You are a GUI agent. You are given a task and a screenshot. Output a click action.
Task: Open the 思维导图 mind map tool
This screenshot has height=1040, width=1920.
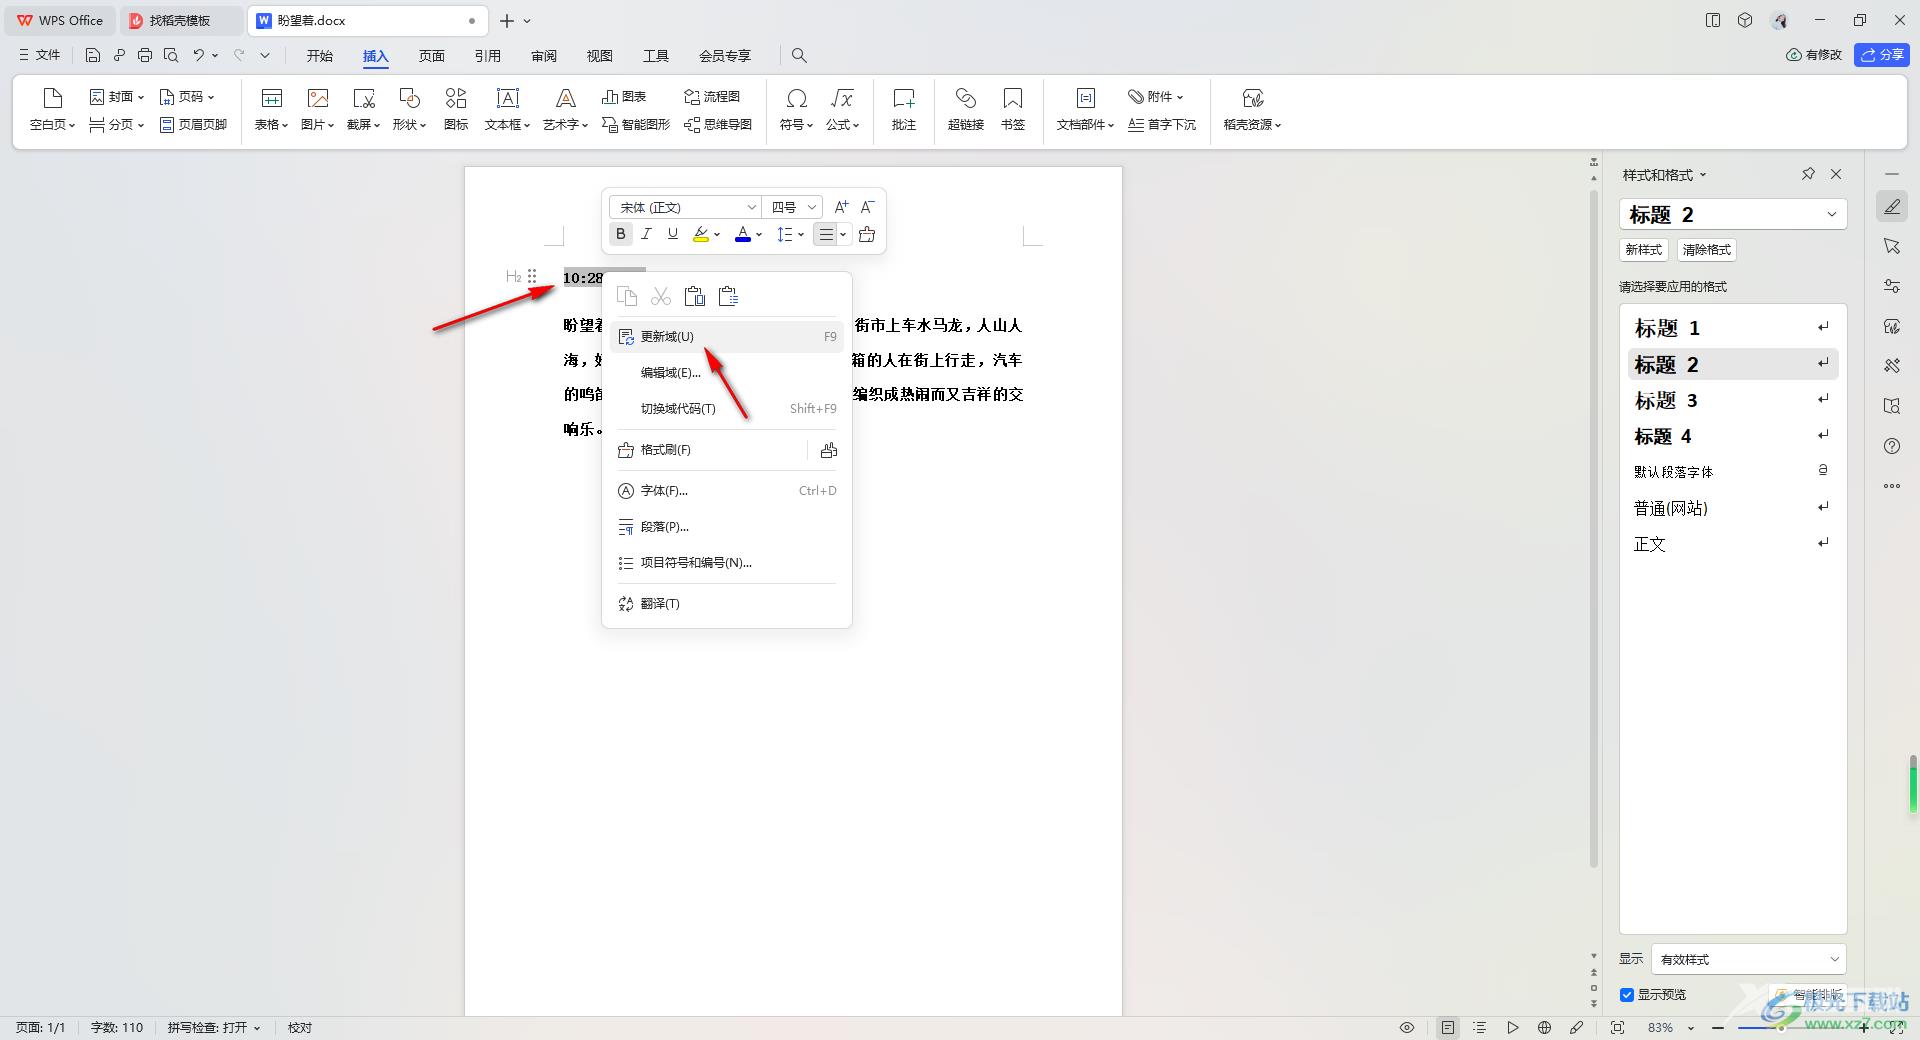(718, 125)
